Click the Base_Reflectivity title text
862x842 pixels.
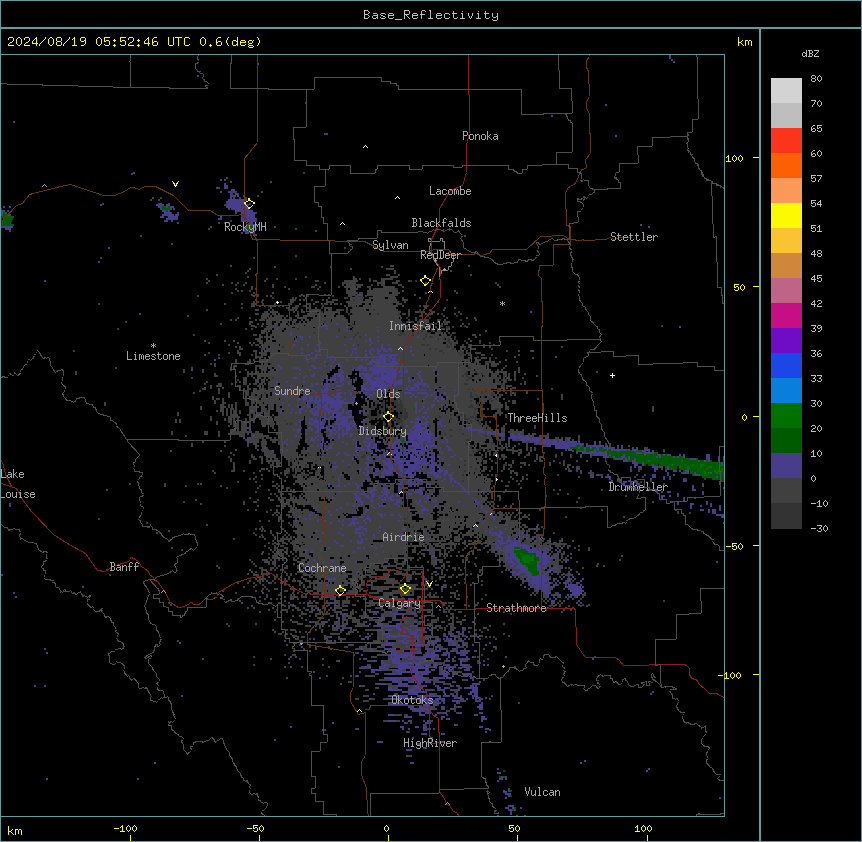[430, 15]
